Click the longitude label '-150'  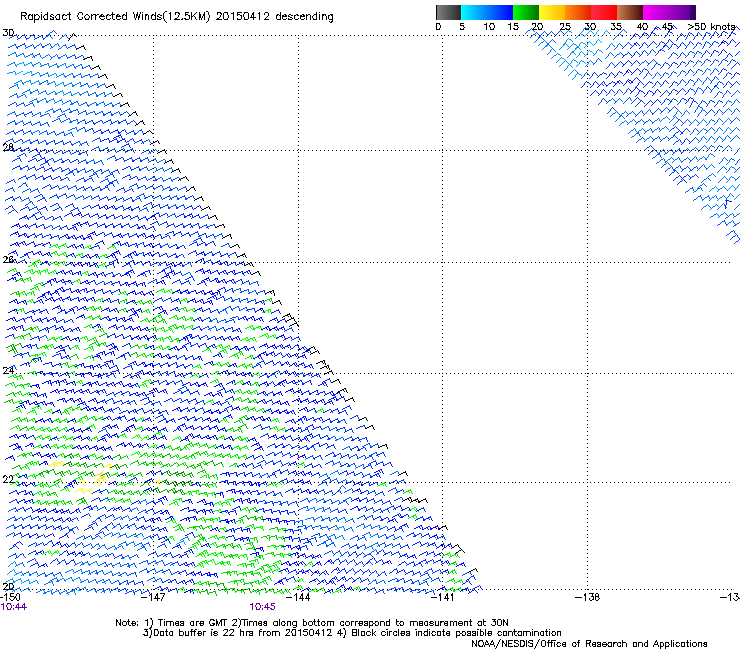(x=10, y=597)
